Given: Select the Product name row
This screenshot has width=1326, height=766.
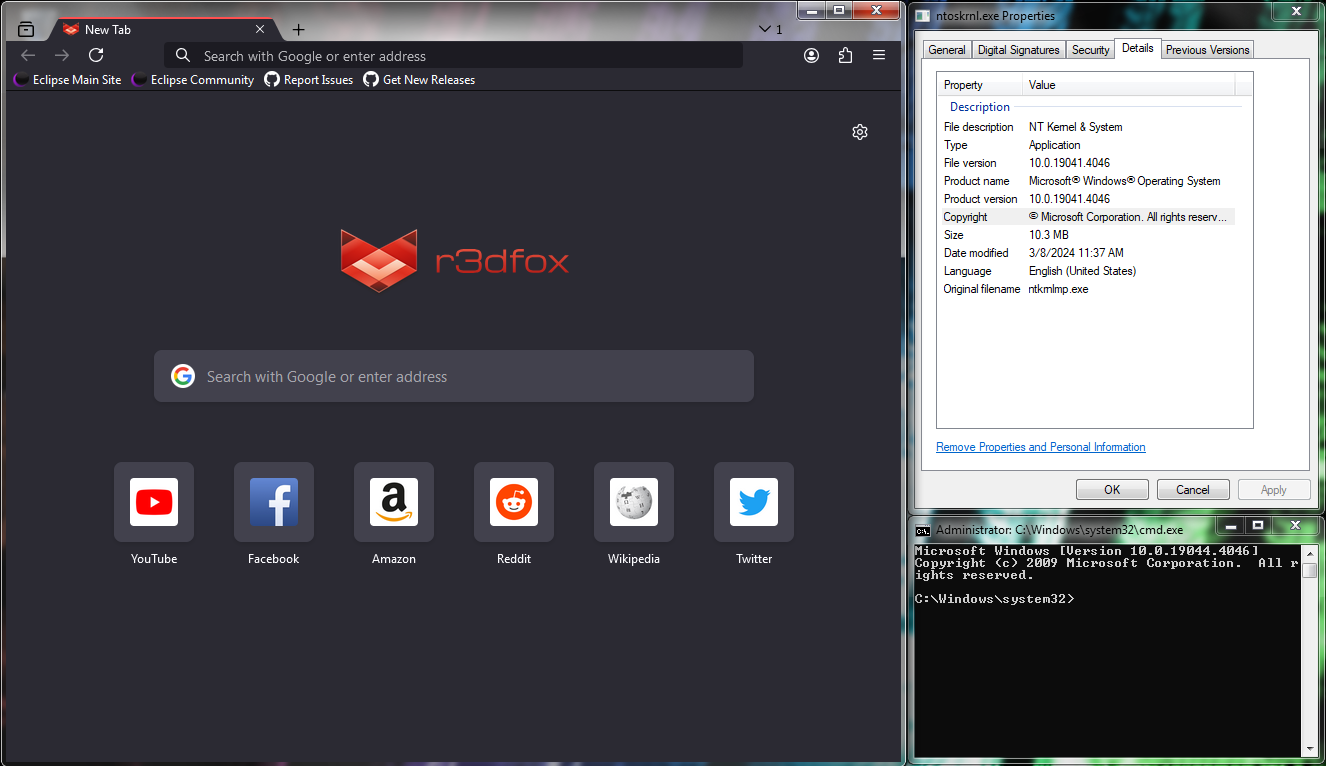Looking at the screenshot, I should (1089, 181).
